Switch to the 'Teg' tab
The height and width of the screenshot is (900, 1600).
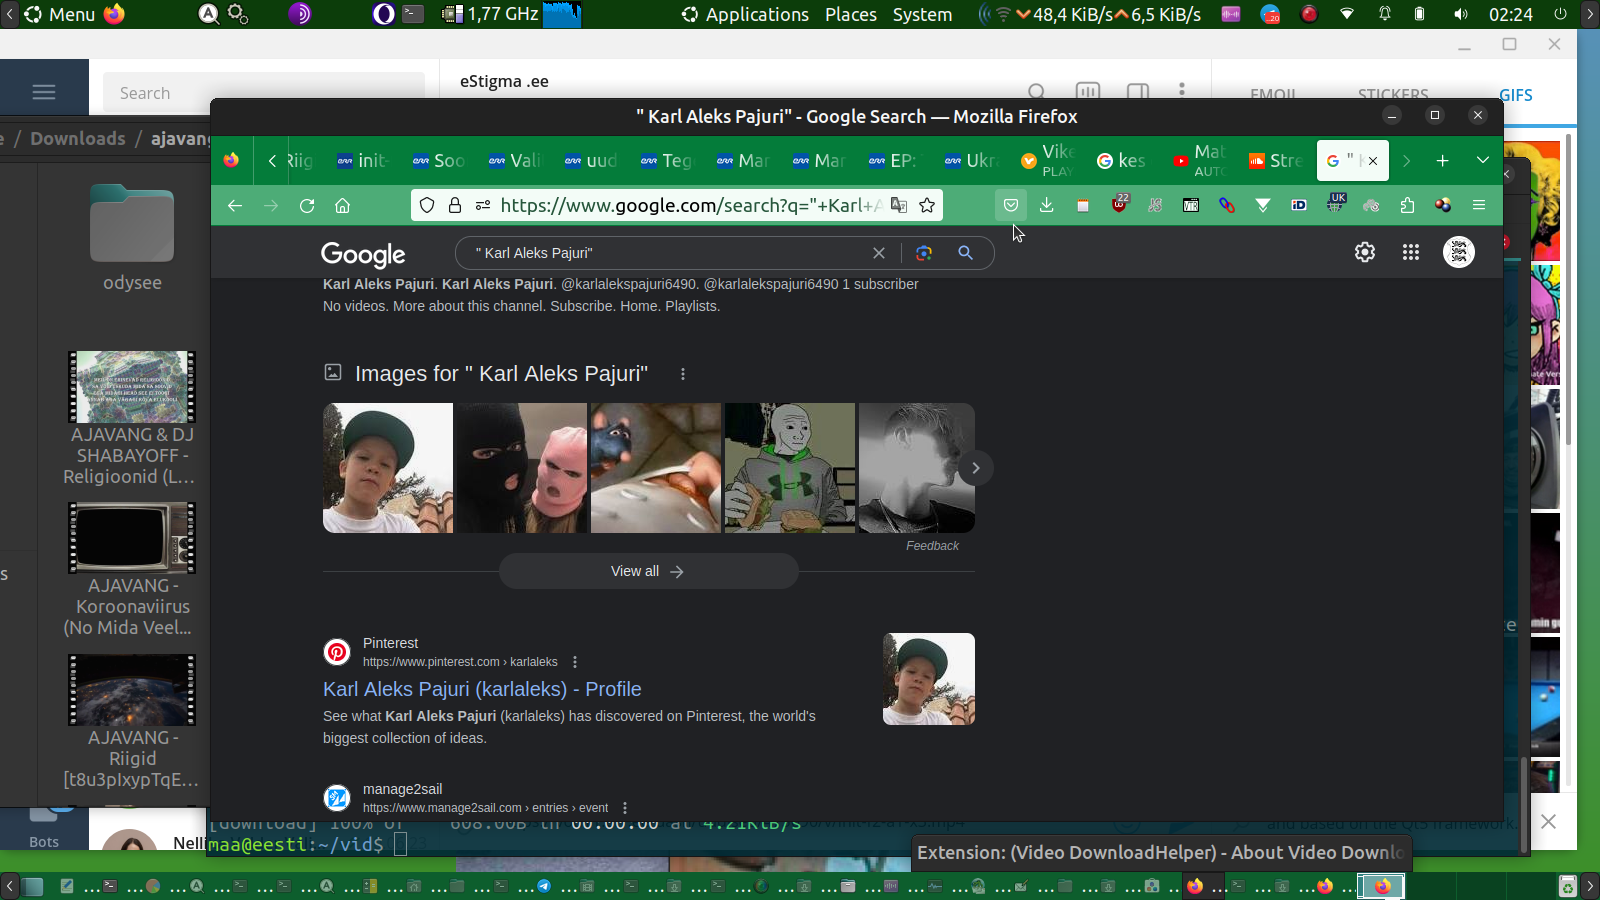tap(666, 160)
